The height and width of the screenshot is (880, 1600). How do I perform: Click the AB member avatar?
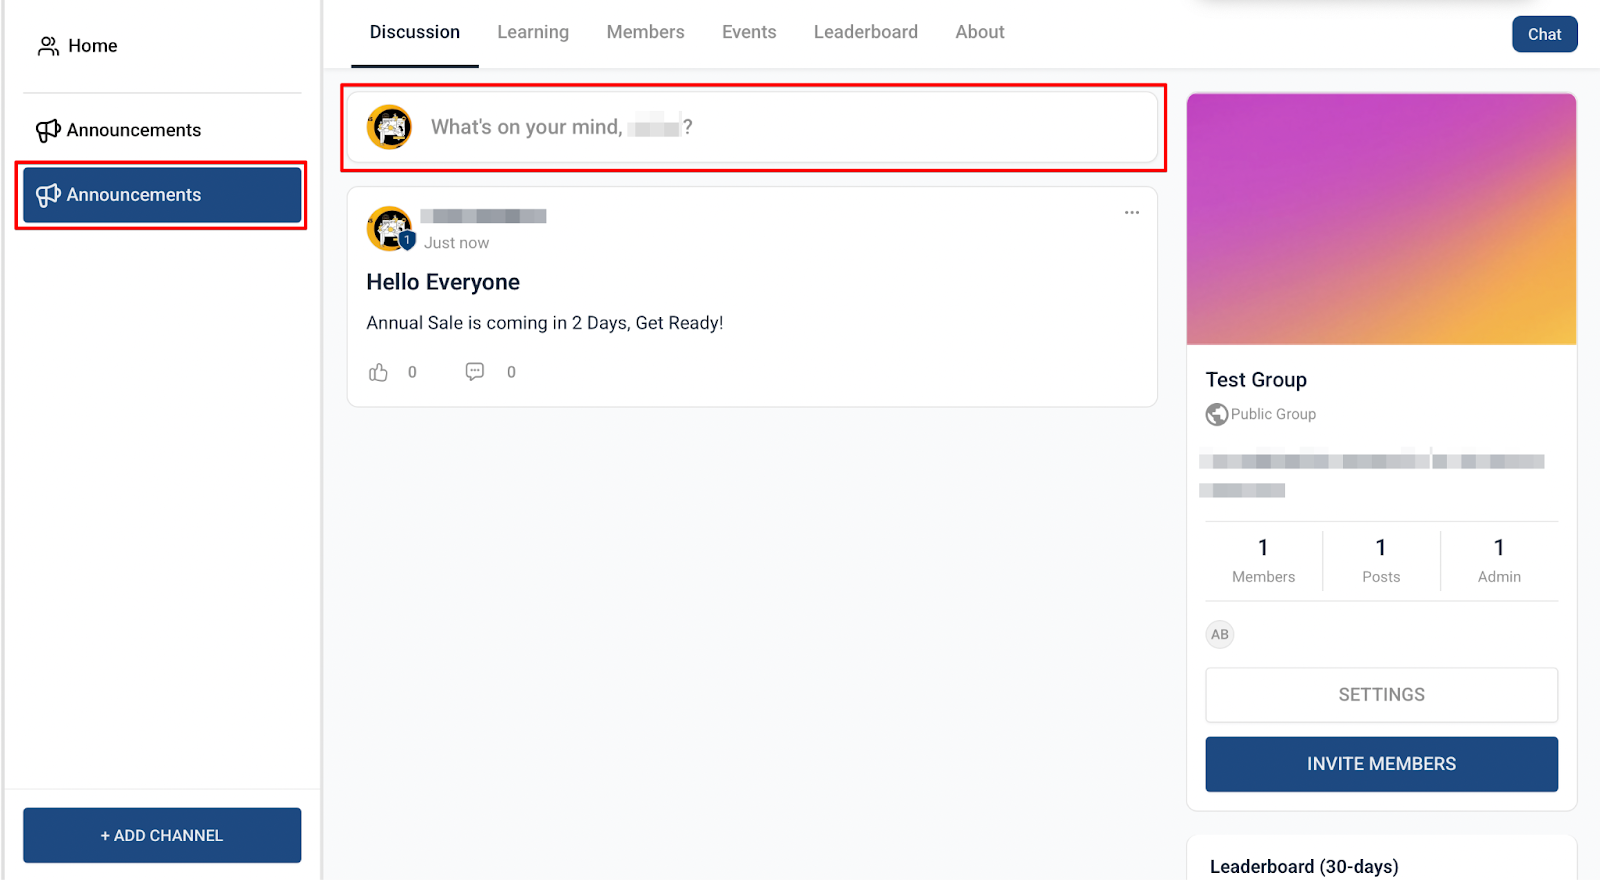coord(1219,634)
